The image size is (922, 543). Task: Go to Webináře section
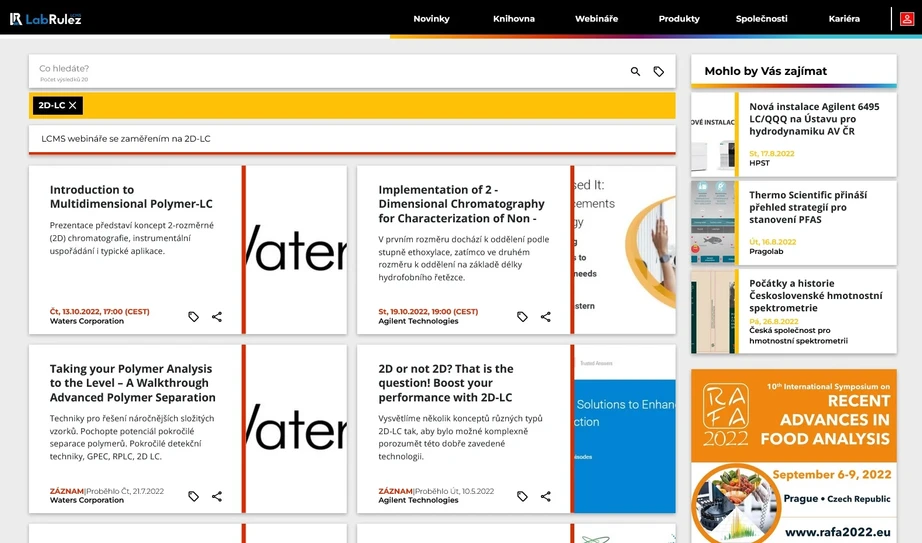[596, 19]
